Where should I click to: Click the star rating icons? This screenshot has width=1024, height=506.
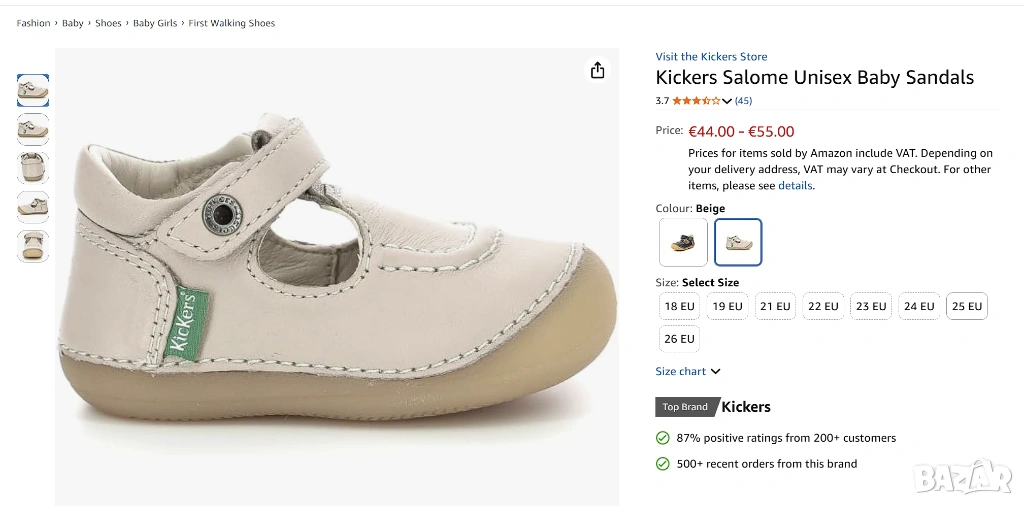click(x=695, y=101)
